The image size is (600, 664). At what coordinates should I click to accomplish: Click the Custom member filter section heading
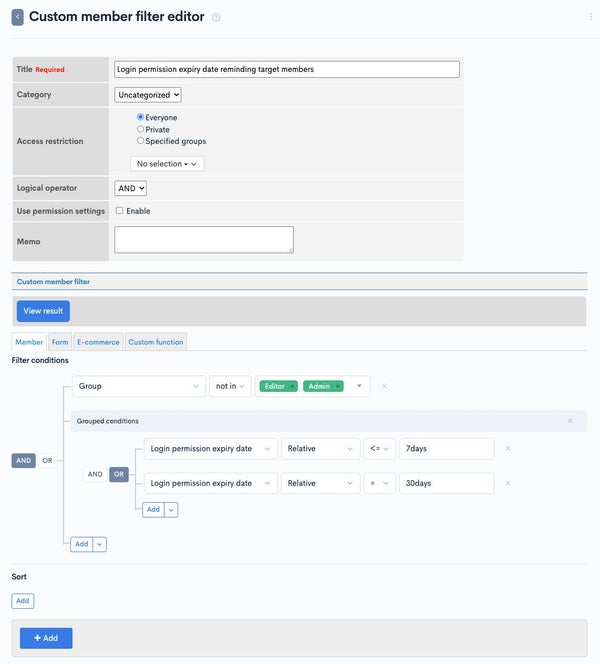[53, 282]
